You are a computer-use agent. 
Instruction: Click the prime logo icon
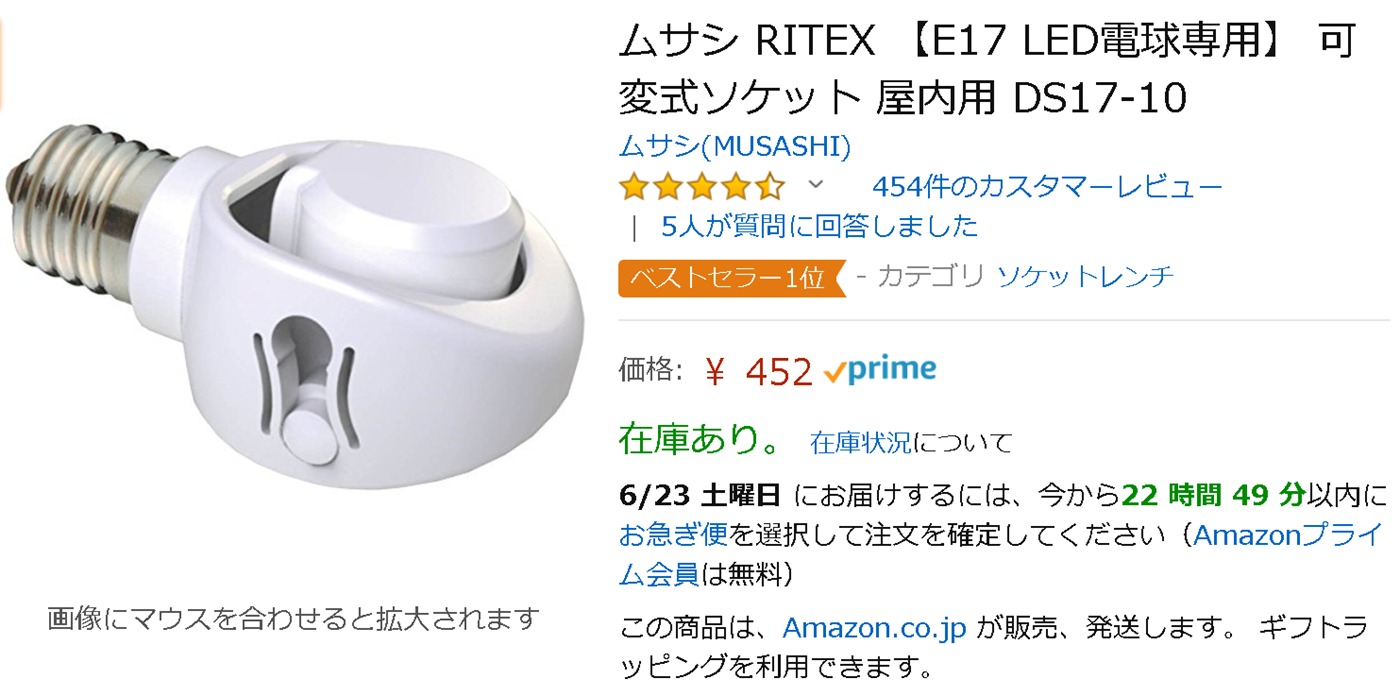tap(892, 371)
